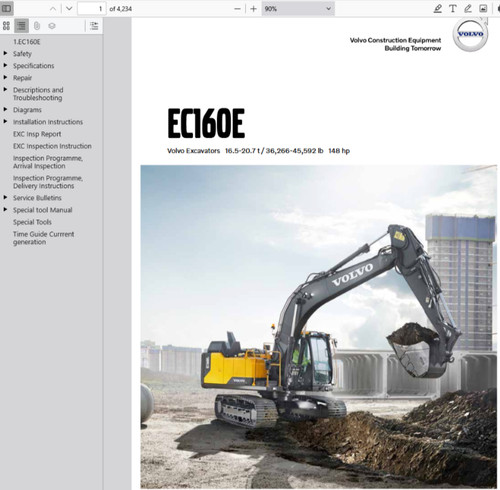Open the Safety bookmark
This screenshot has width=500, height=490.
pyautogui.click(x=22, y=54)
